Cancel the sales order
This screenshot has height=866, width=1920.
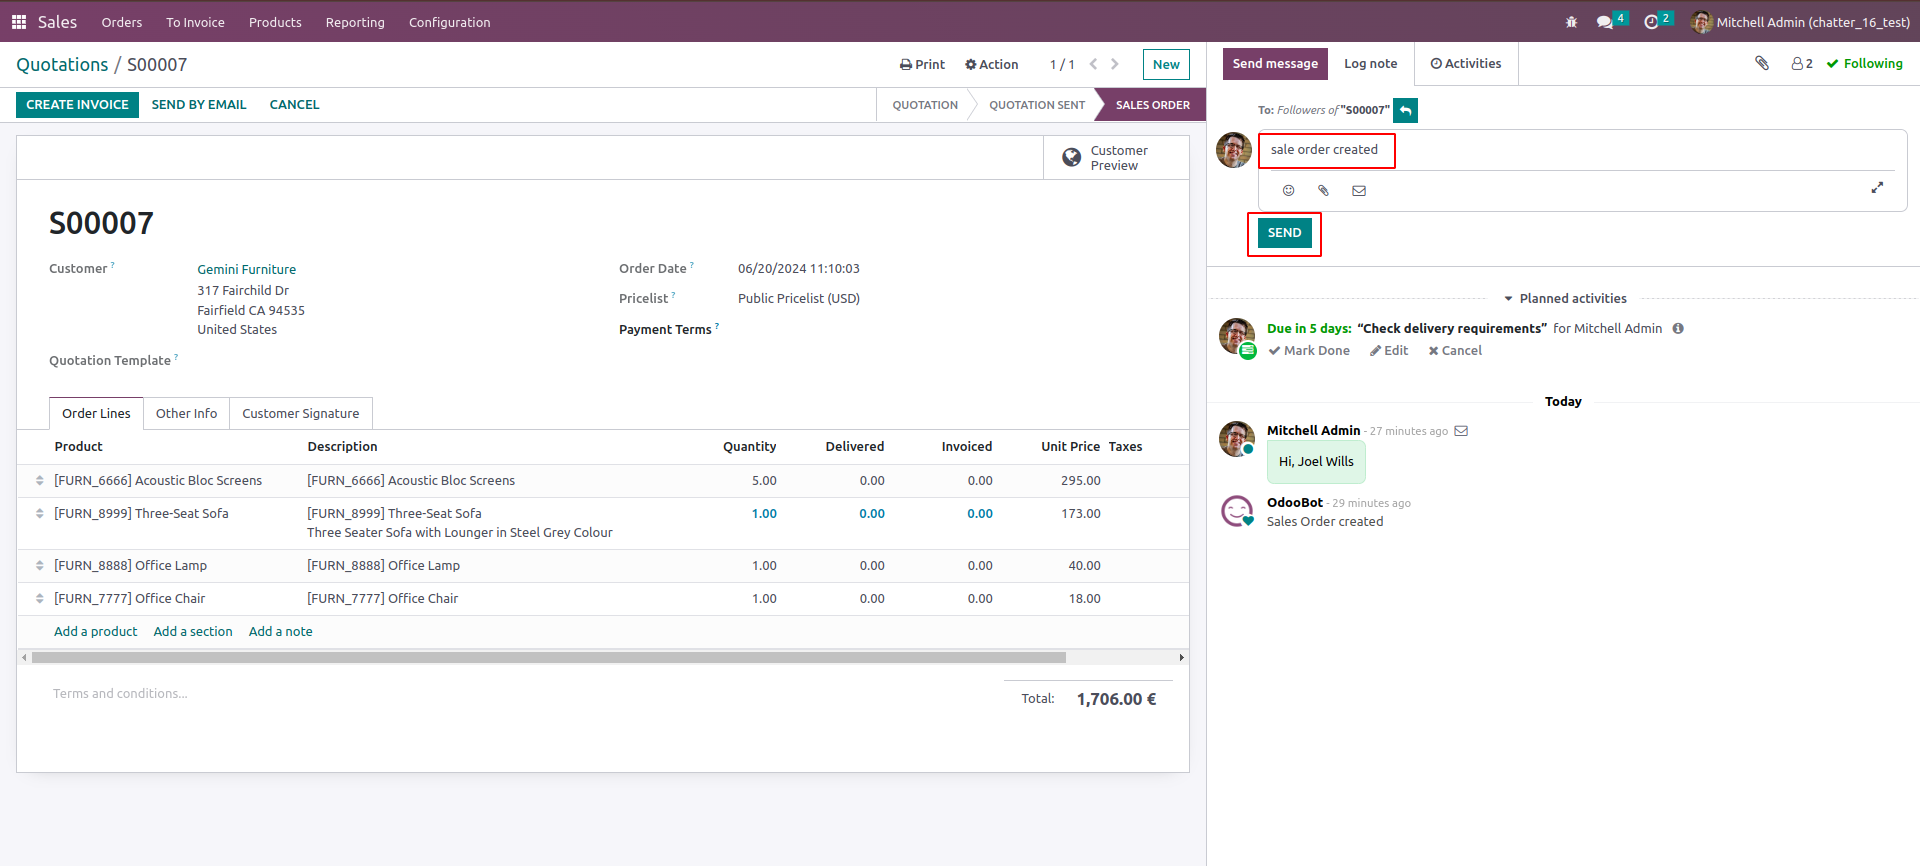click(x=294, y=104)
